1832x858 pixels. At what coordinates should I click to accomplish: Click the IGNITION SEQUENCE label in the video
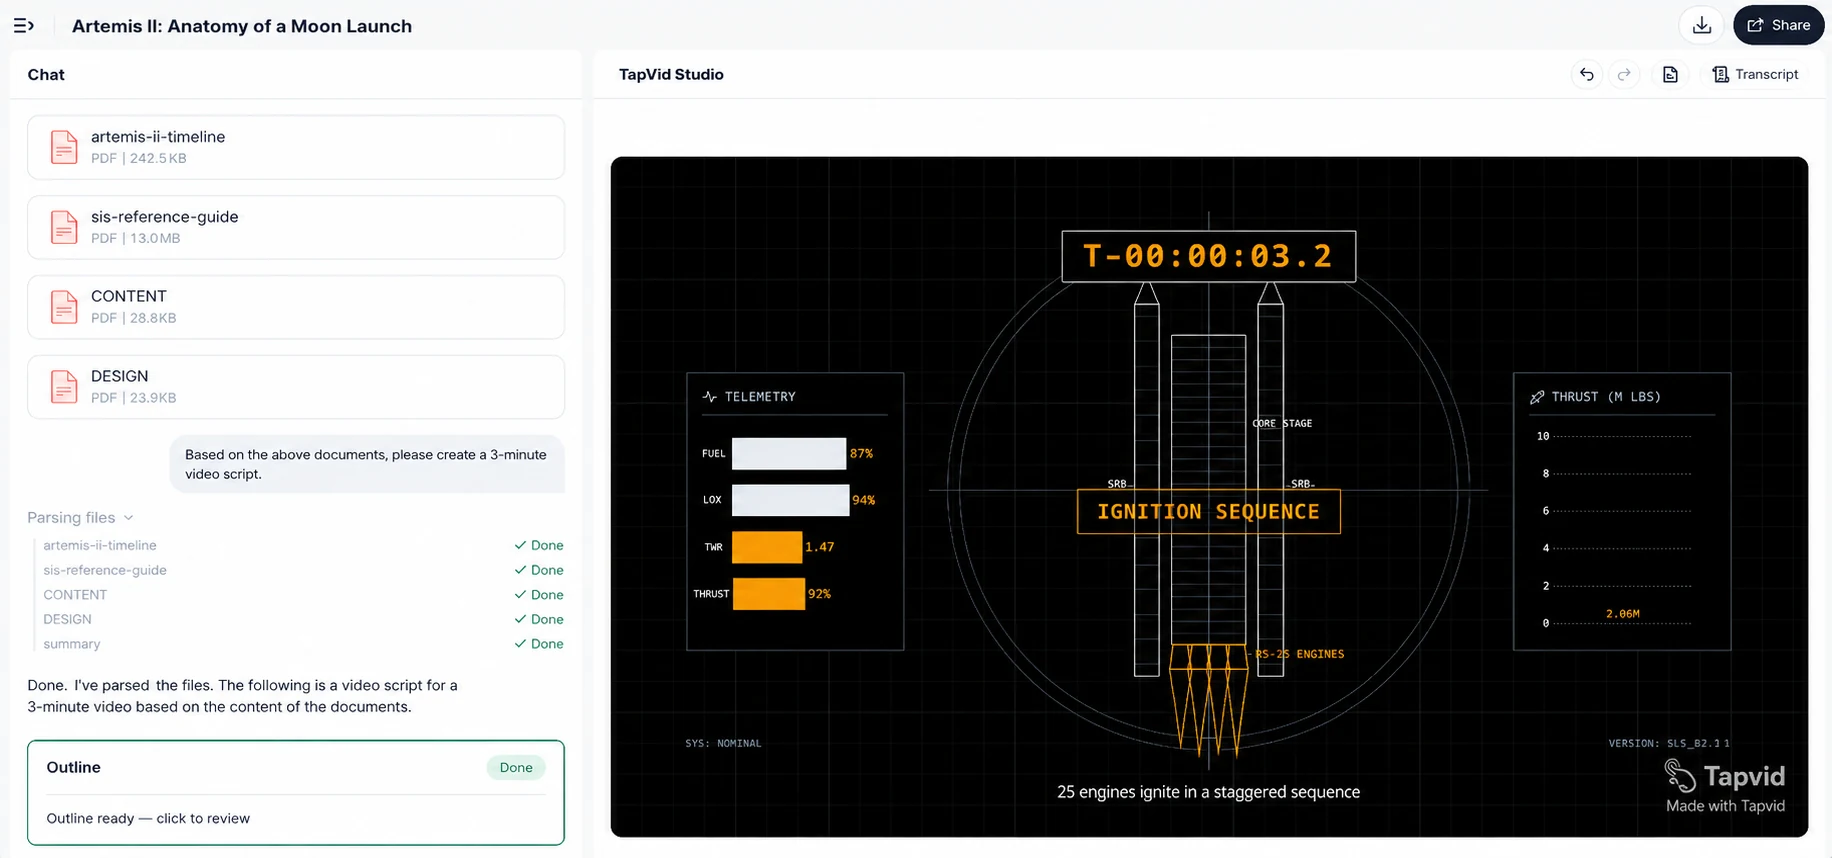1208,512
